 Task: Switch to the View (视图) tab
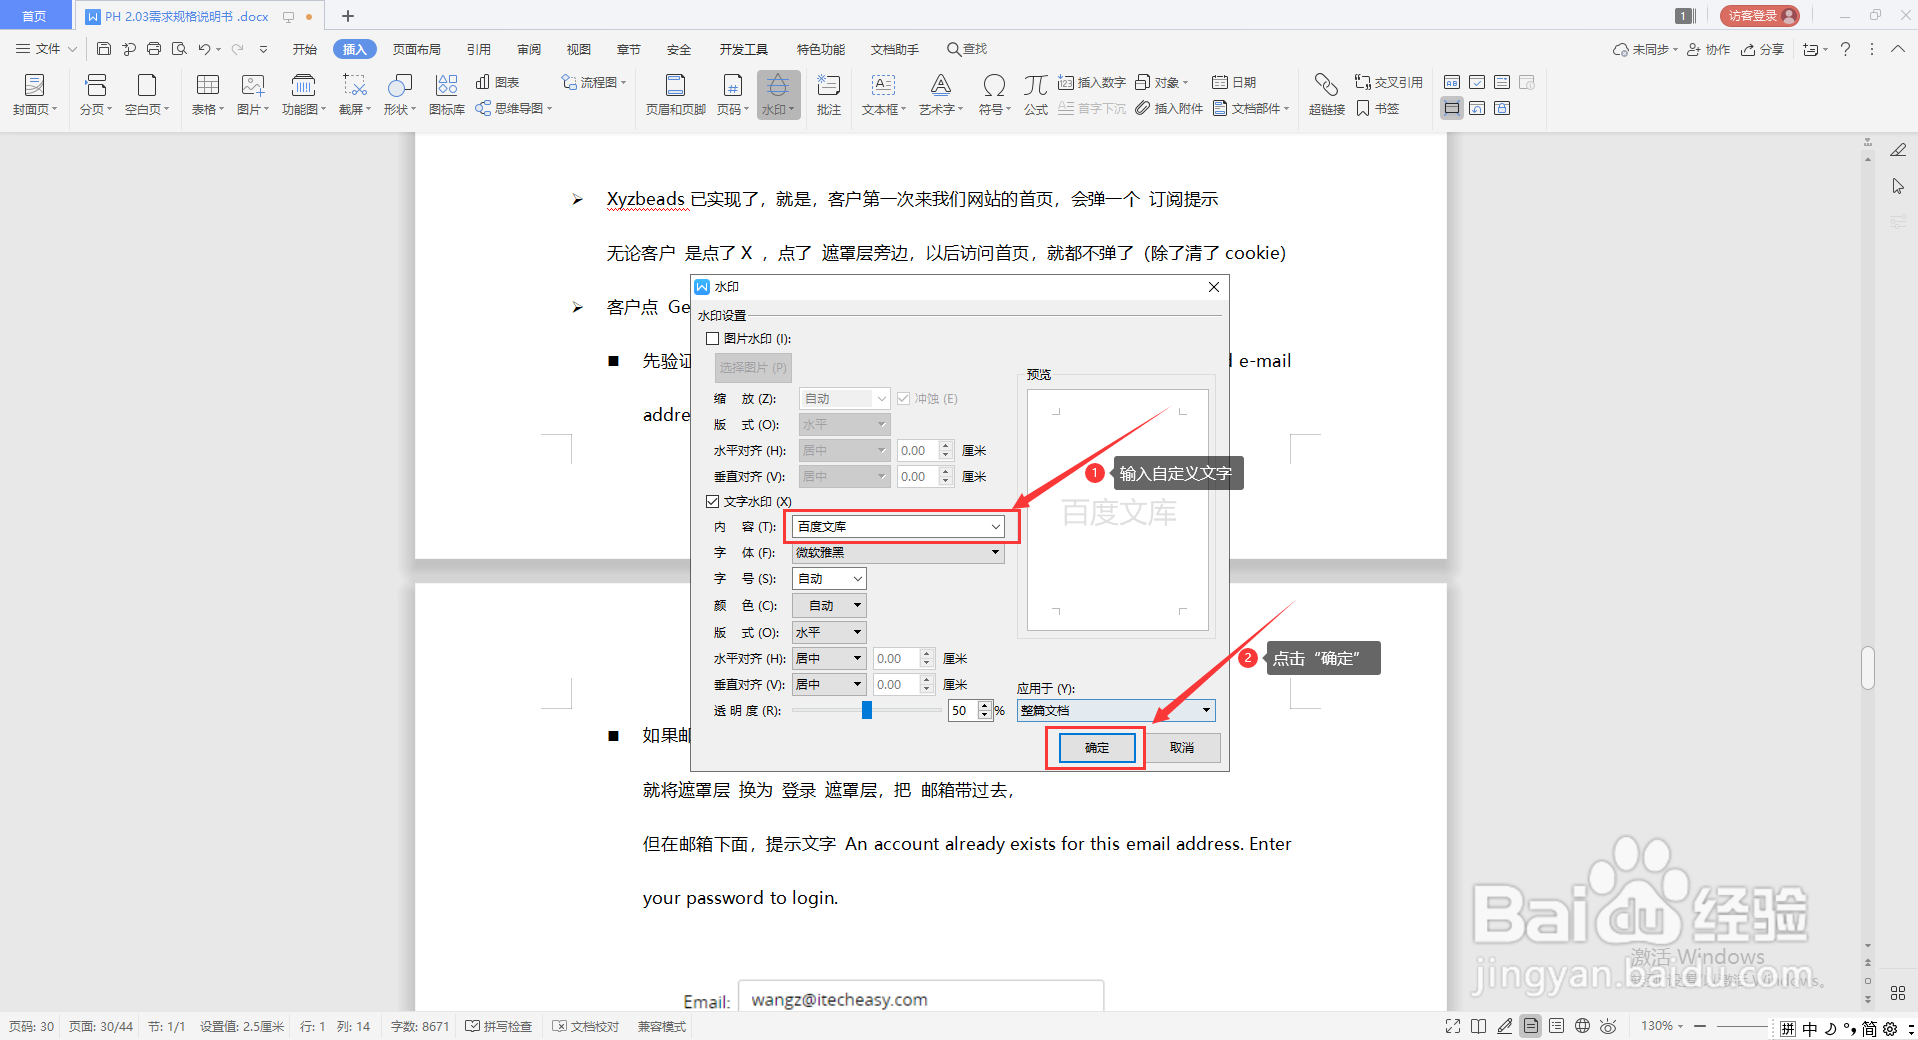[579, 49]
